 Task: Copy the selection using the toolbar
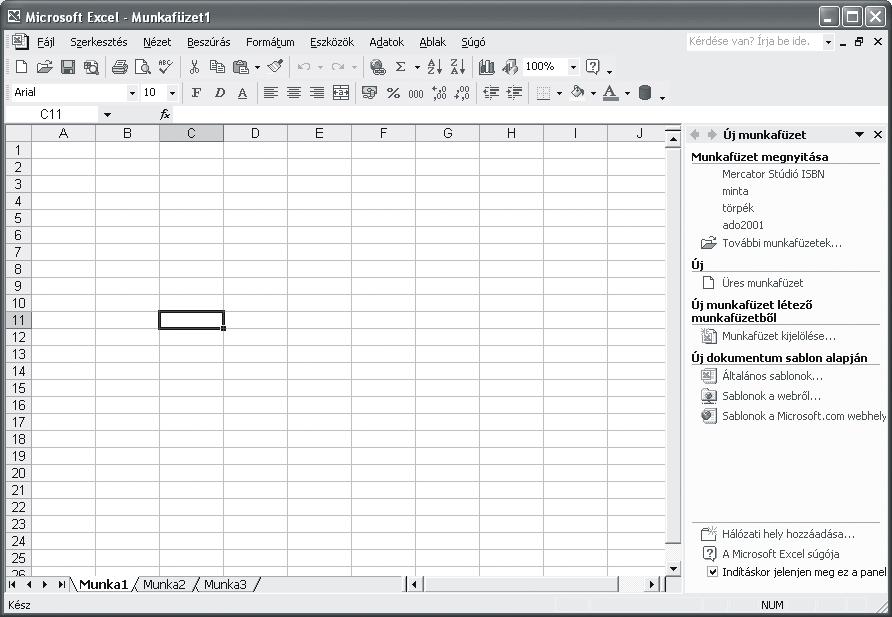pyautogui.click(x=217, y=67)
